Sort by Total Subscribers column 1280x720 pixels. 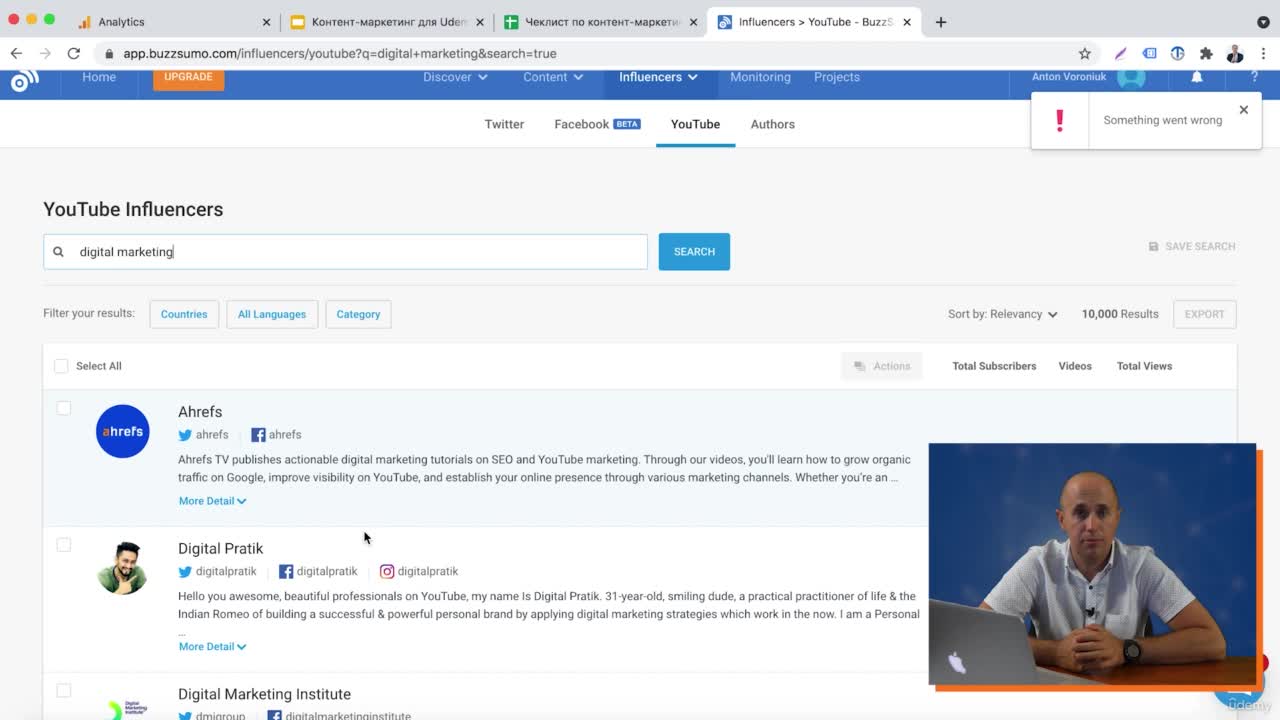point(994,366)
